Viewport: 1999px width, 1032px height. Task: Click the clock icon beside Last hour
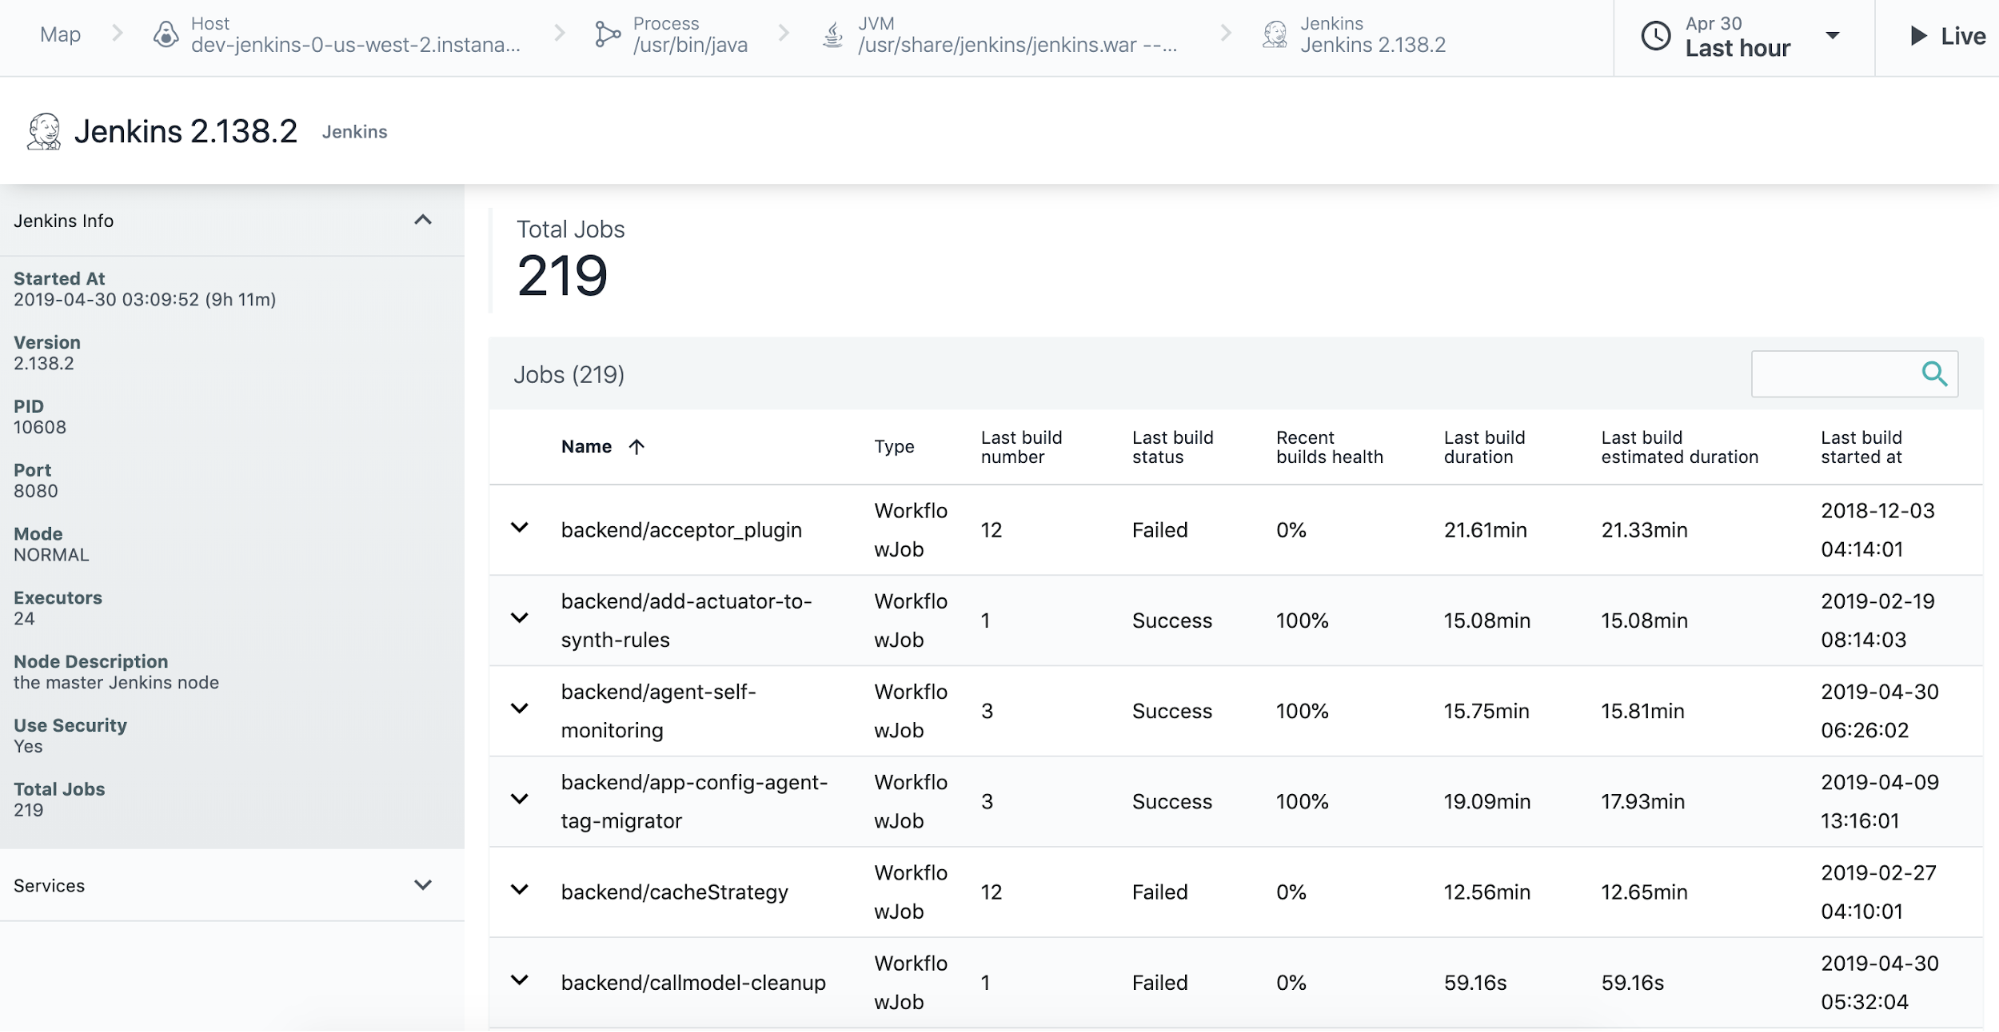tap(1656, 36)
